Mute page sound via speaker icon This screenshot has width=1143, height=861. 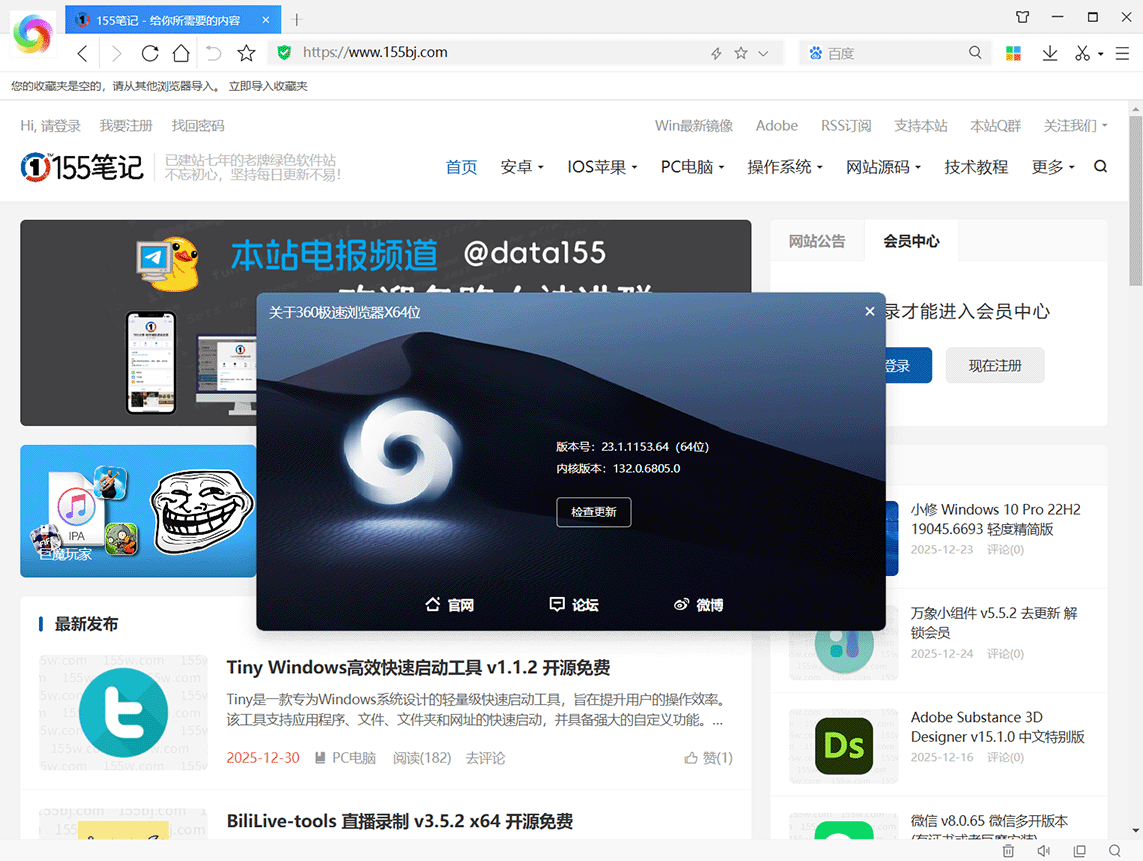(x=1043, y=851)
